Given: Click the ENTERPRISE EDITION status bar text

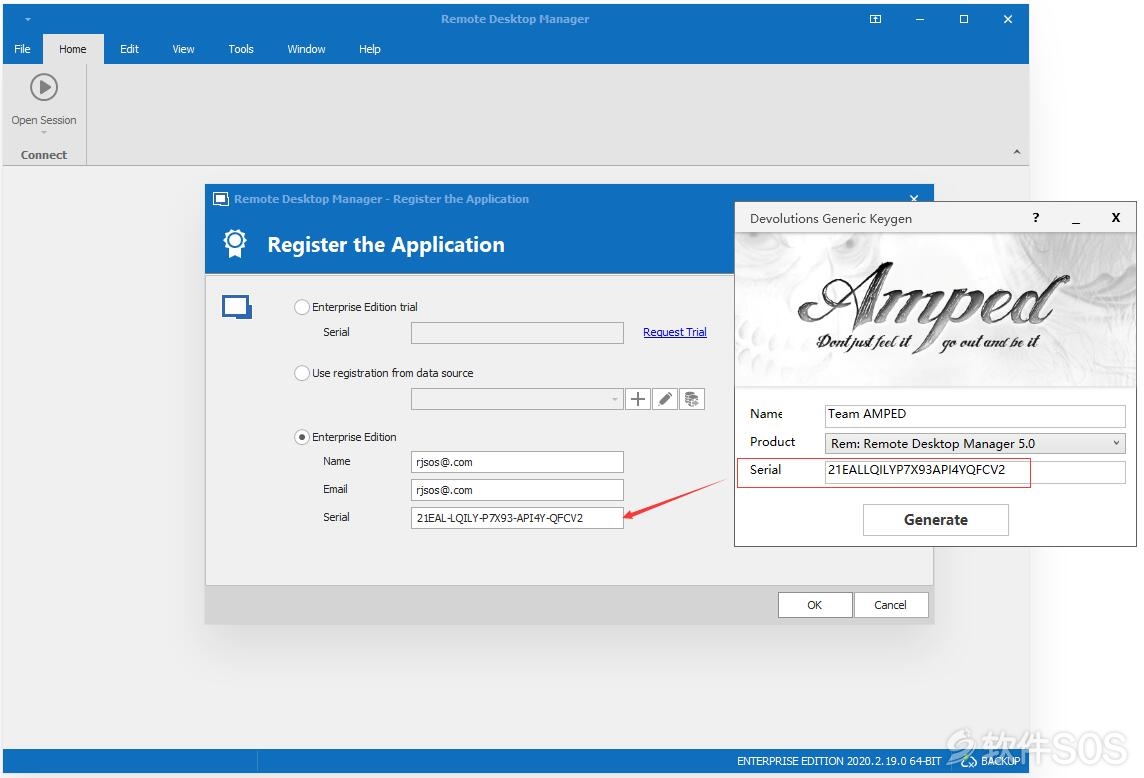Looking at the screenshot, I should point(839,761).
